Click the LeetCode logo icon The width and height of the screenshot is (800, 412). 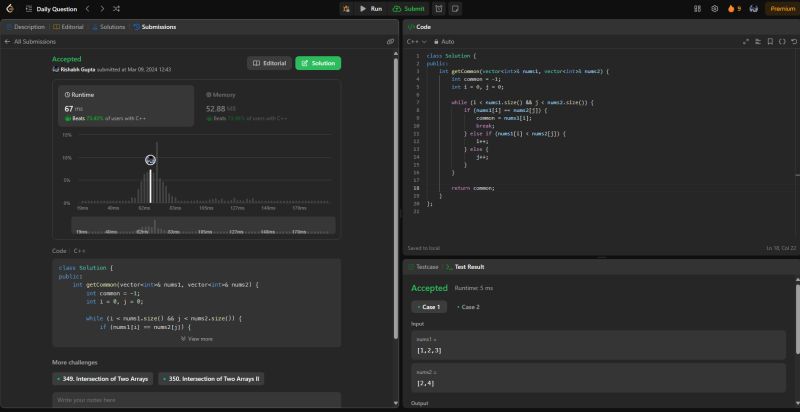(x=10, y=8)
